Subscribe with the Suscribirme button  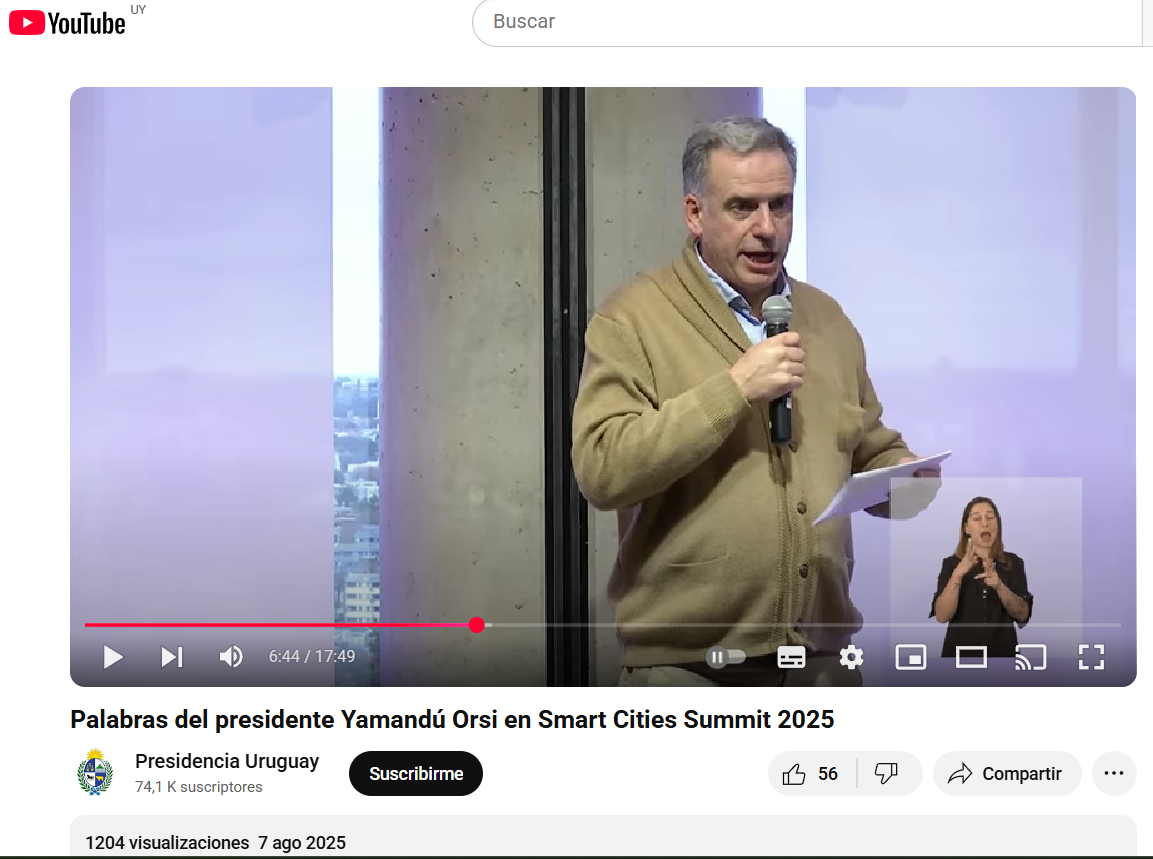pos(415,774)
